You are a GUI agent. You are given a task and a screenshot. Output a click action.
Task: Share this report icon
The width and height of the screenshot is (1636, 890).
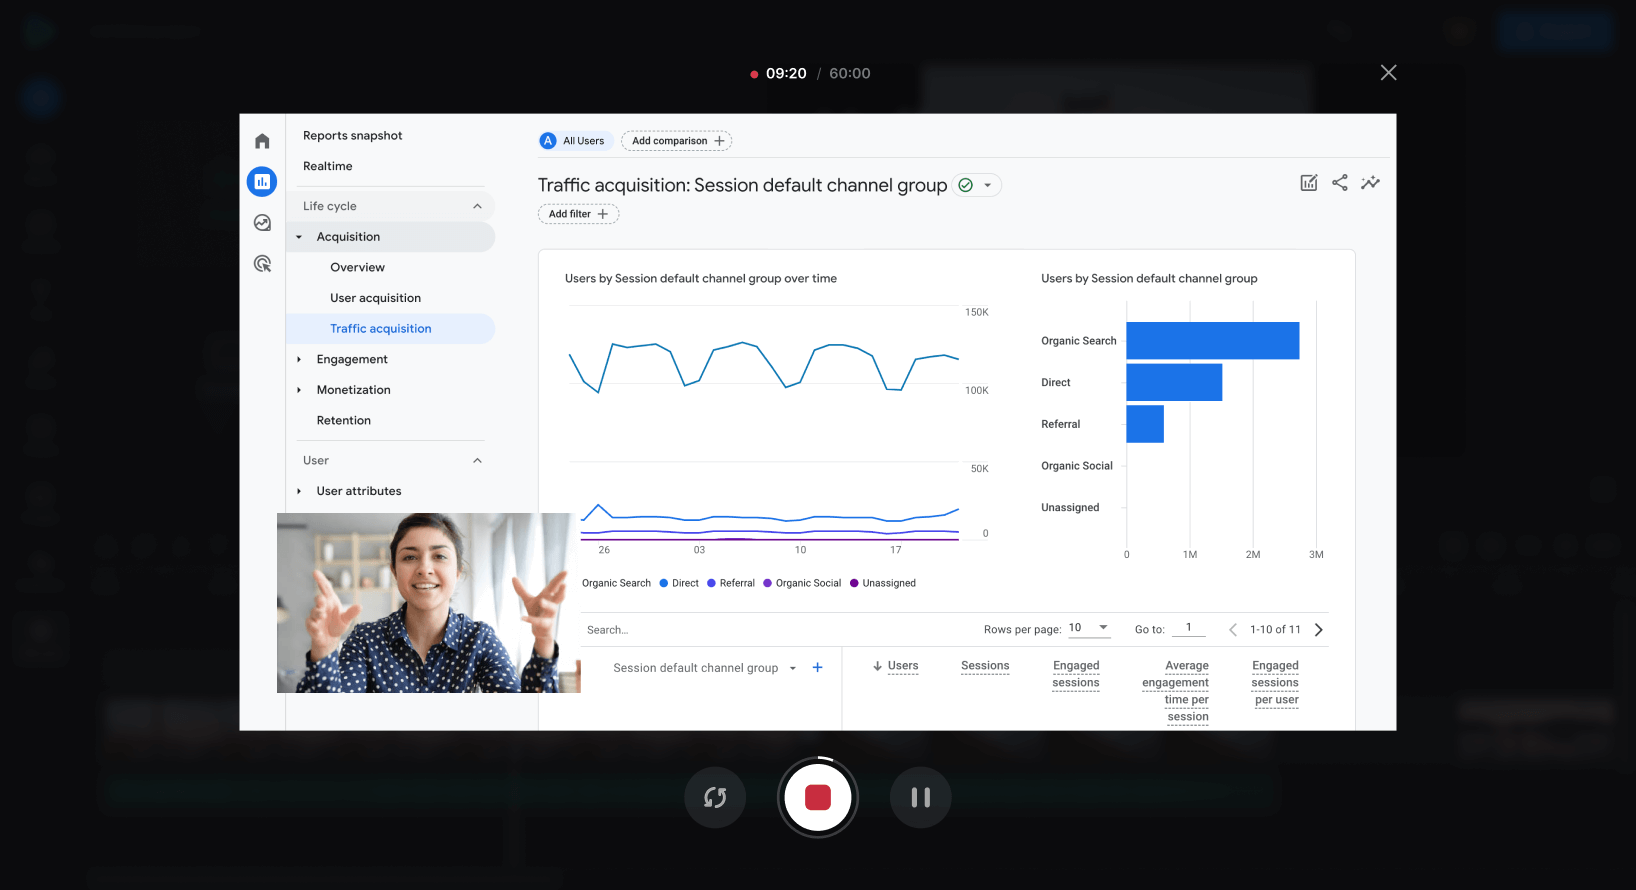coord(1340,183)
